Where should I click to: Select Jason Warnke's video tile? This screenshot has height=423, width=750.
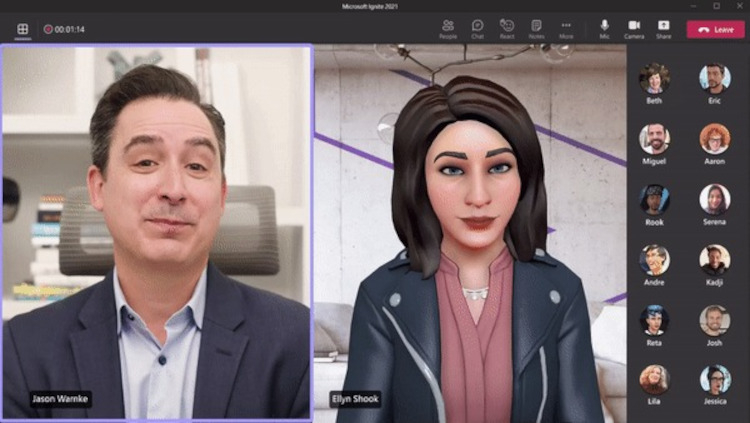click(x=157, y=230)
